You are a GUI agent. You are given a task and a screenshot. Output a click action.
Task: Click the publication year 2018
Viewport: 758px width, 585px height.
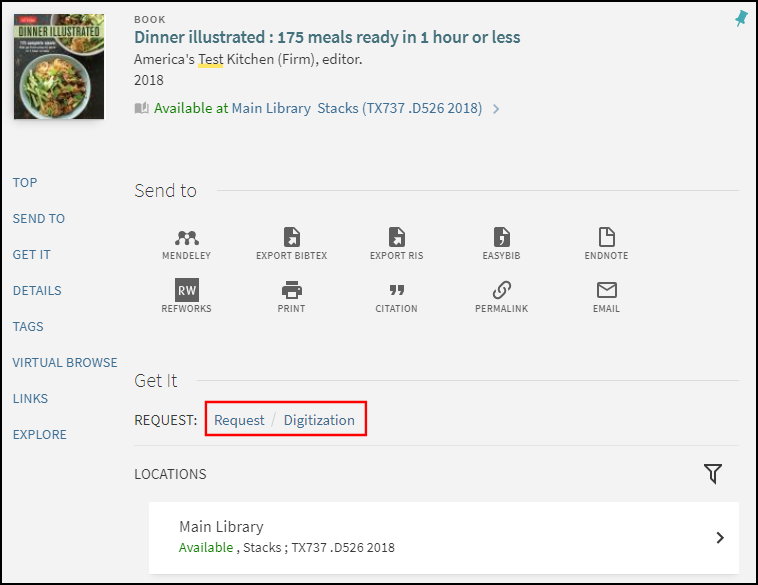click(149, 80)
